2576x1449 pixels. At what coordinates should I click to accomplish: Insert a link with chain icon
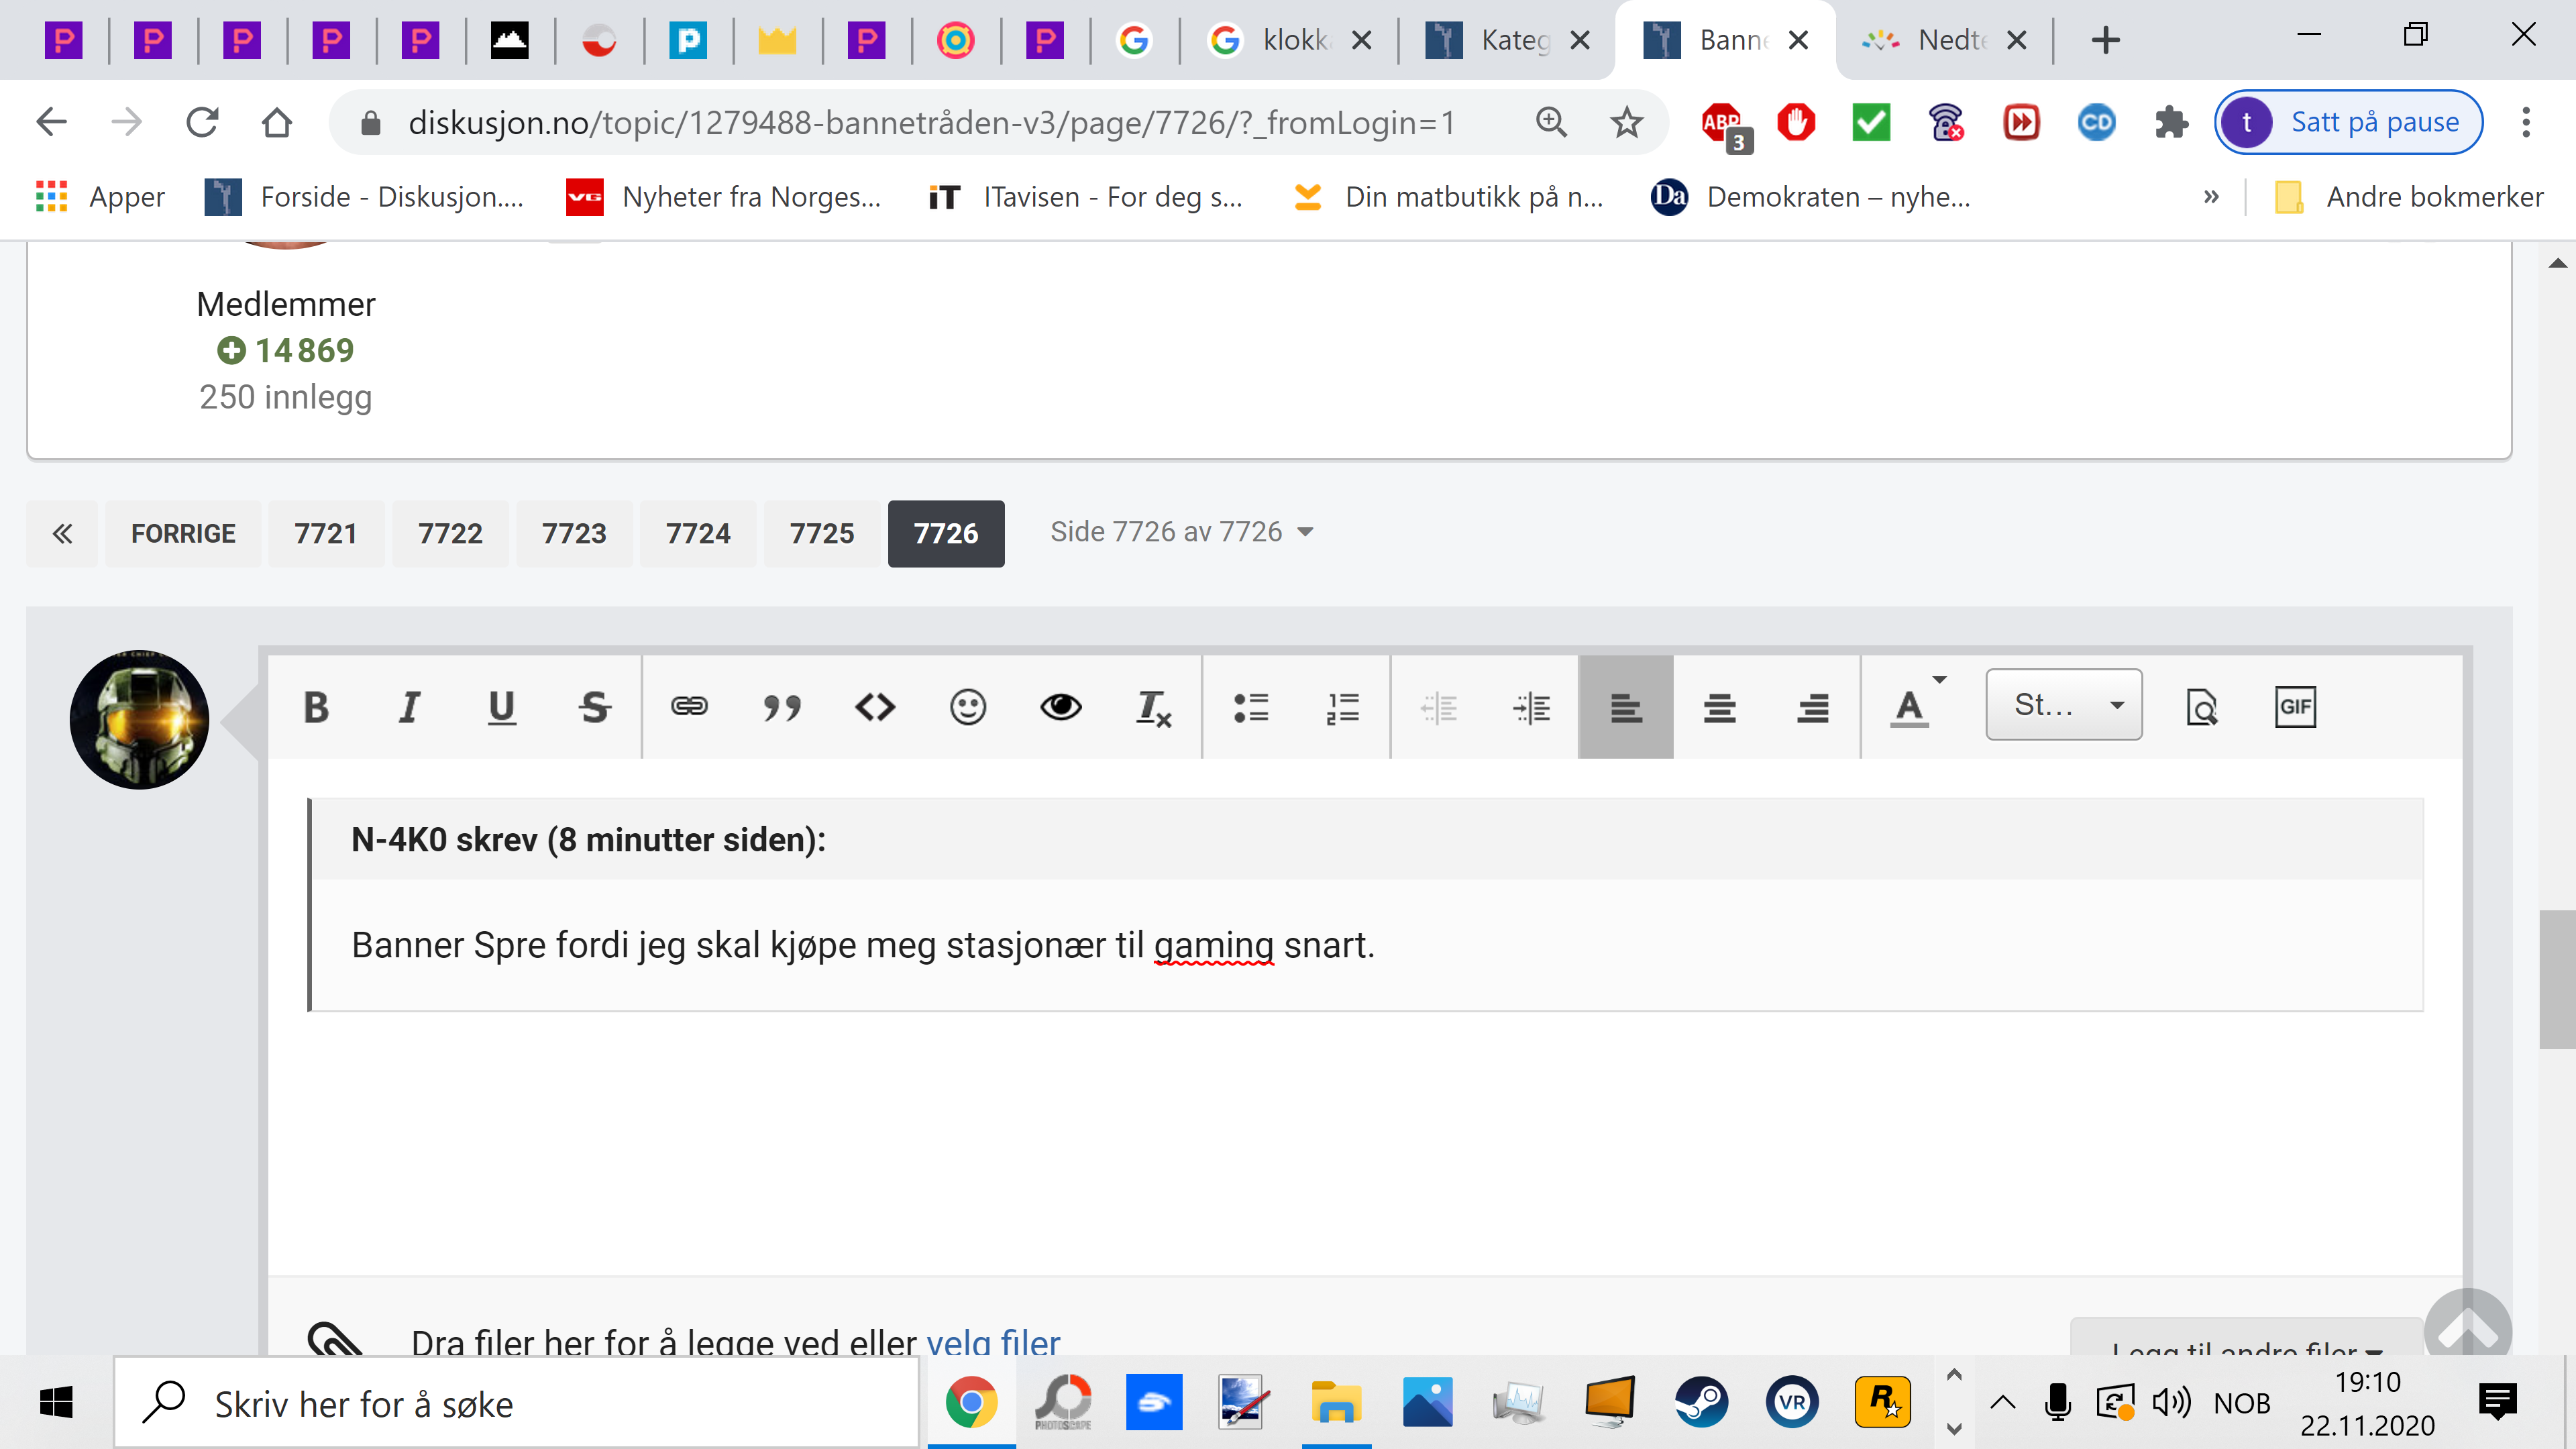coord(689,707)
